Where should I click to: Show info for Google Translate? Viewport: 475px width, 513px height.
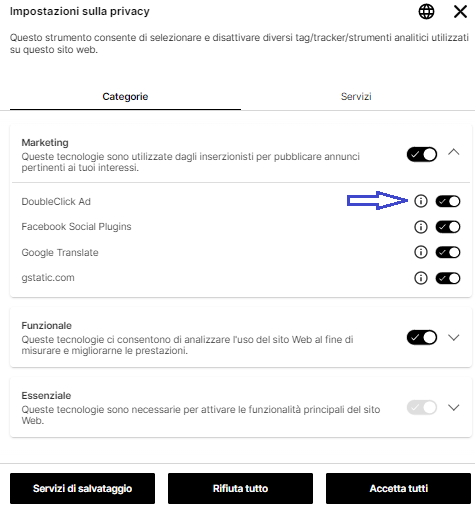421,252
